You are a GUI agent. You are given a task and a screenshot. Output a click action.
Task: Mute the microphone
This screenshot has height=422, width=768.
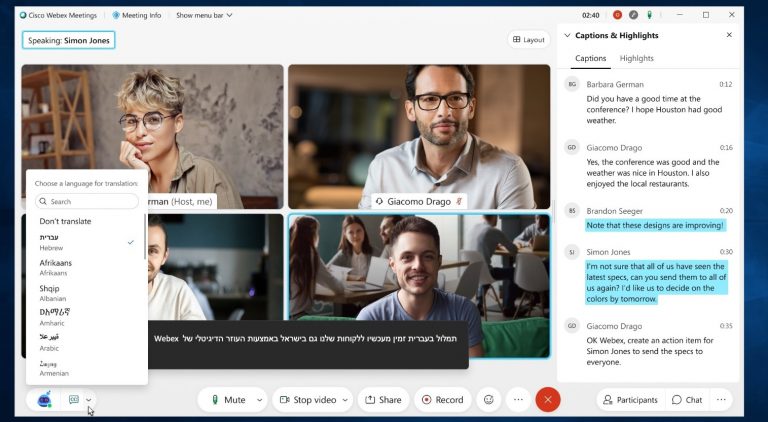point(228,399)
